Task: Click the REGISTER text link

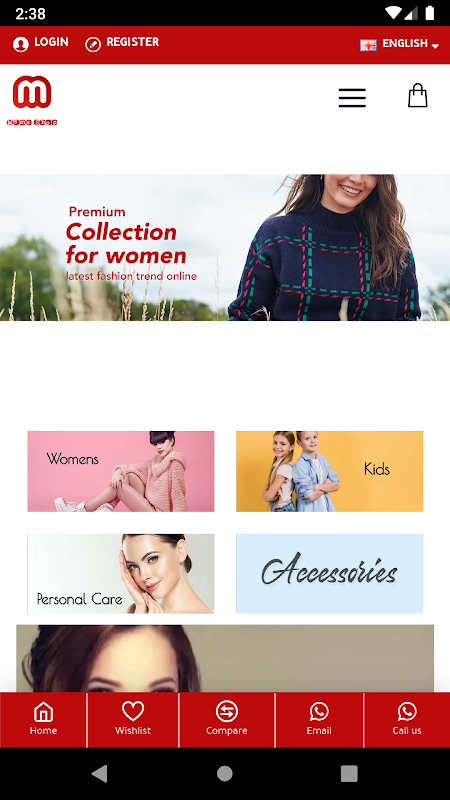Action: click(x=133, y=42)
